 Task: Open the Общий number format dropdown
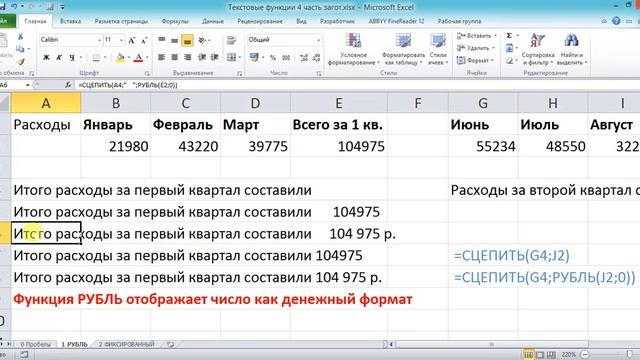point(318,40)
